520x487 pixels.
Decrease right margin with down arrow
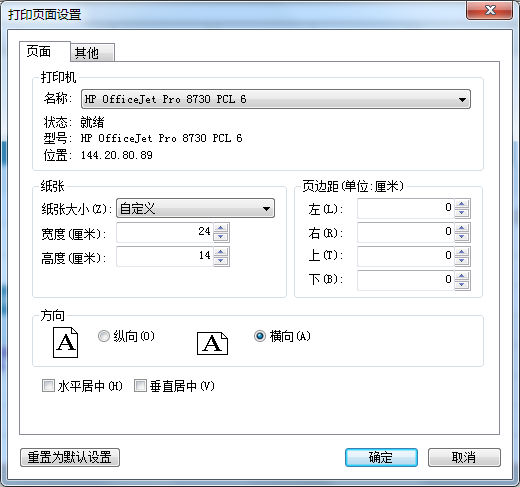462,237
